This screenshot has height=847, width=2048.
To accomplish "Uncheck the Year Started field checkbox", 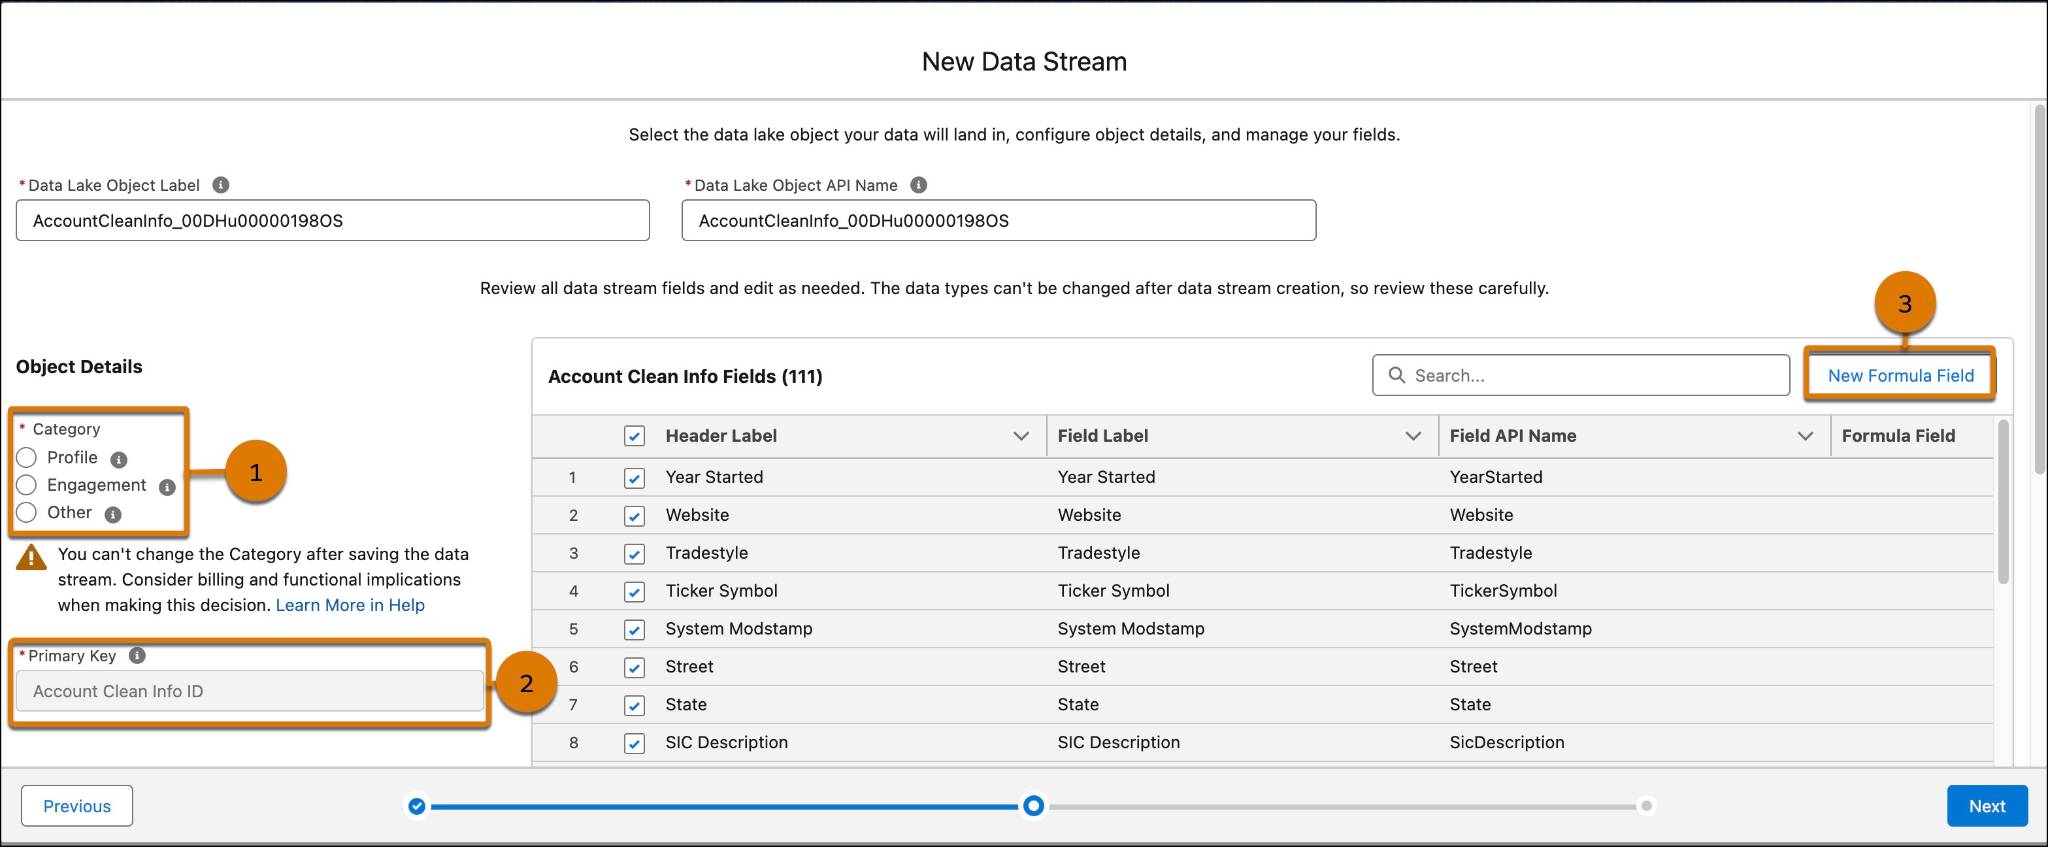I will [x=634, y=478].
